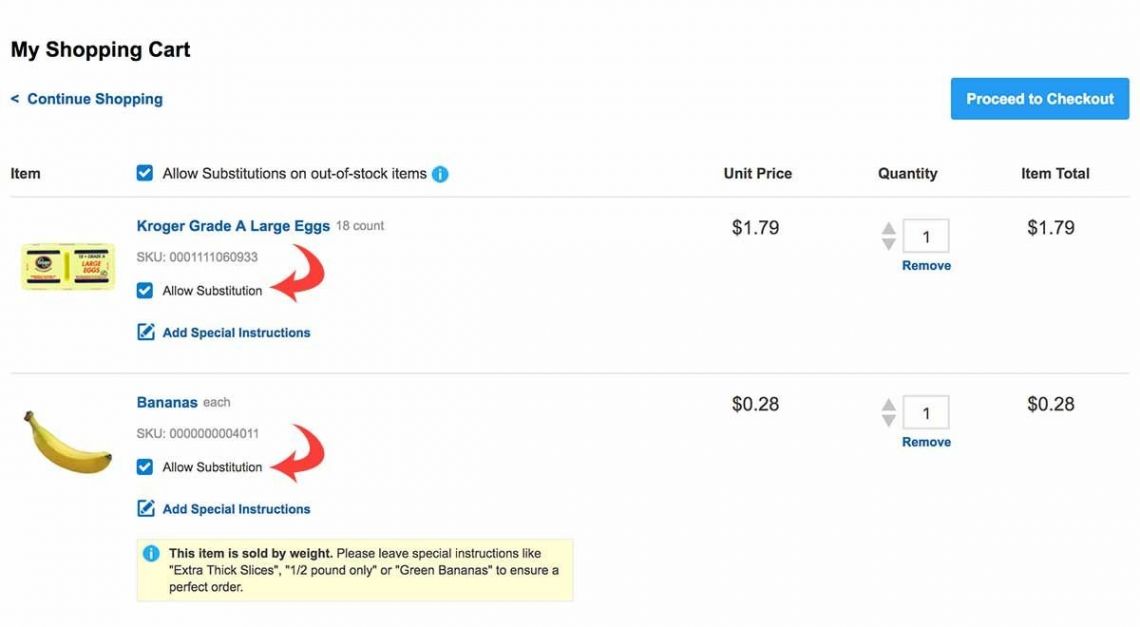Increase the eggs quantity with the up arrow
This screenshot has height=627, width=1140.
coord(889,230)
